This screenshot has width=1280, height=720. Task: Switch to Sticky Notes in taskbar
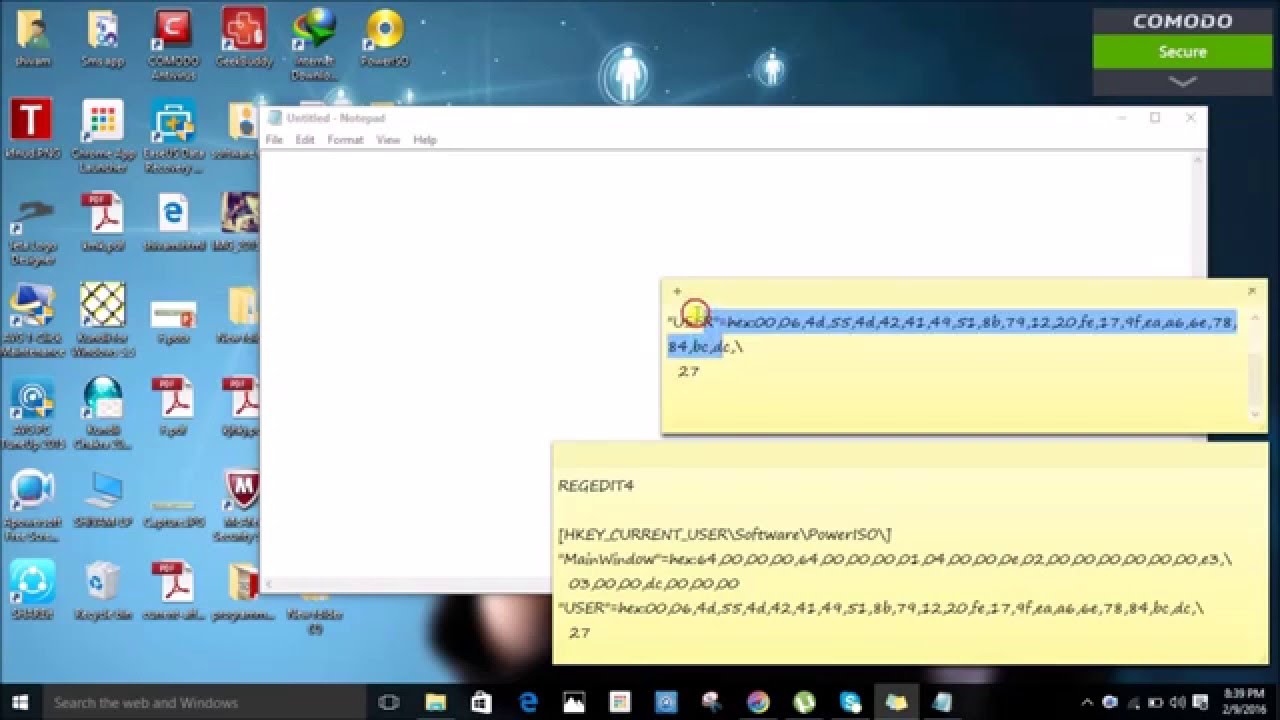coord(896,702)
